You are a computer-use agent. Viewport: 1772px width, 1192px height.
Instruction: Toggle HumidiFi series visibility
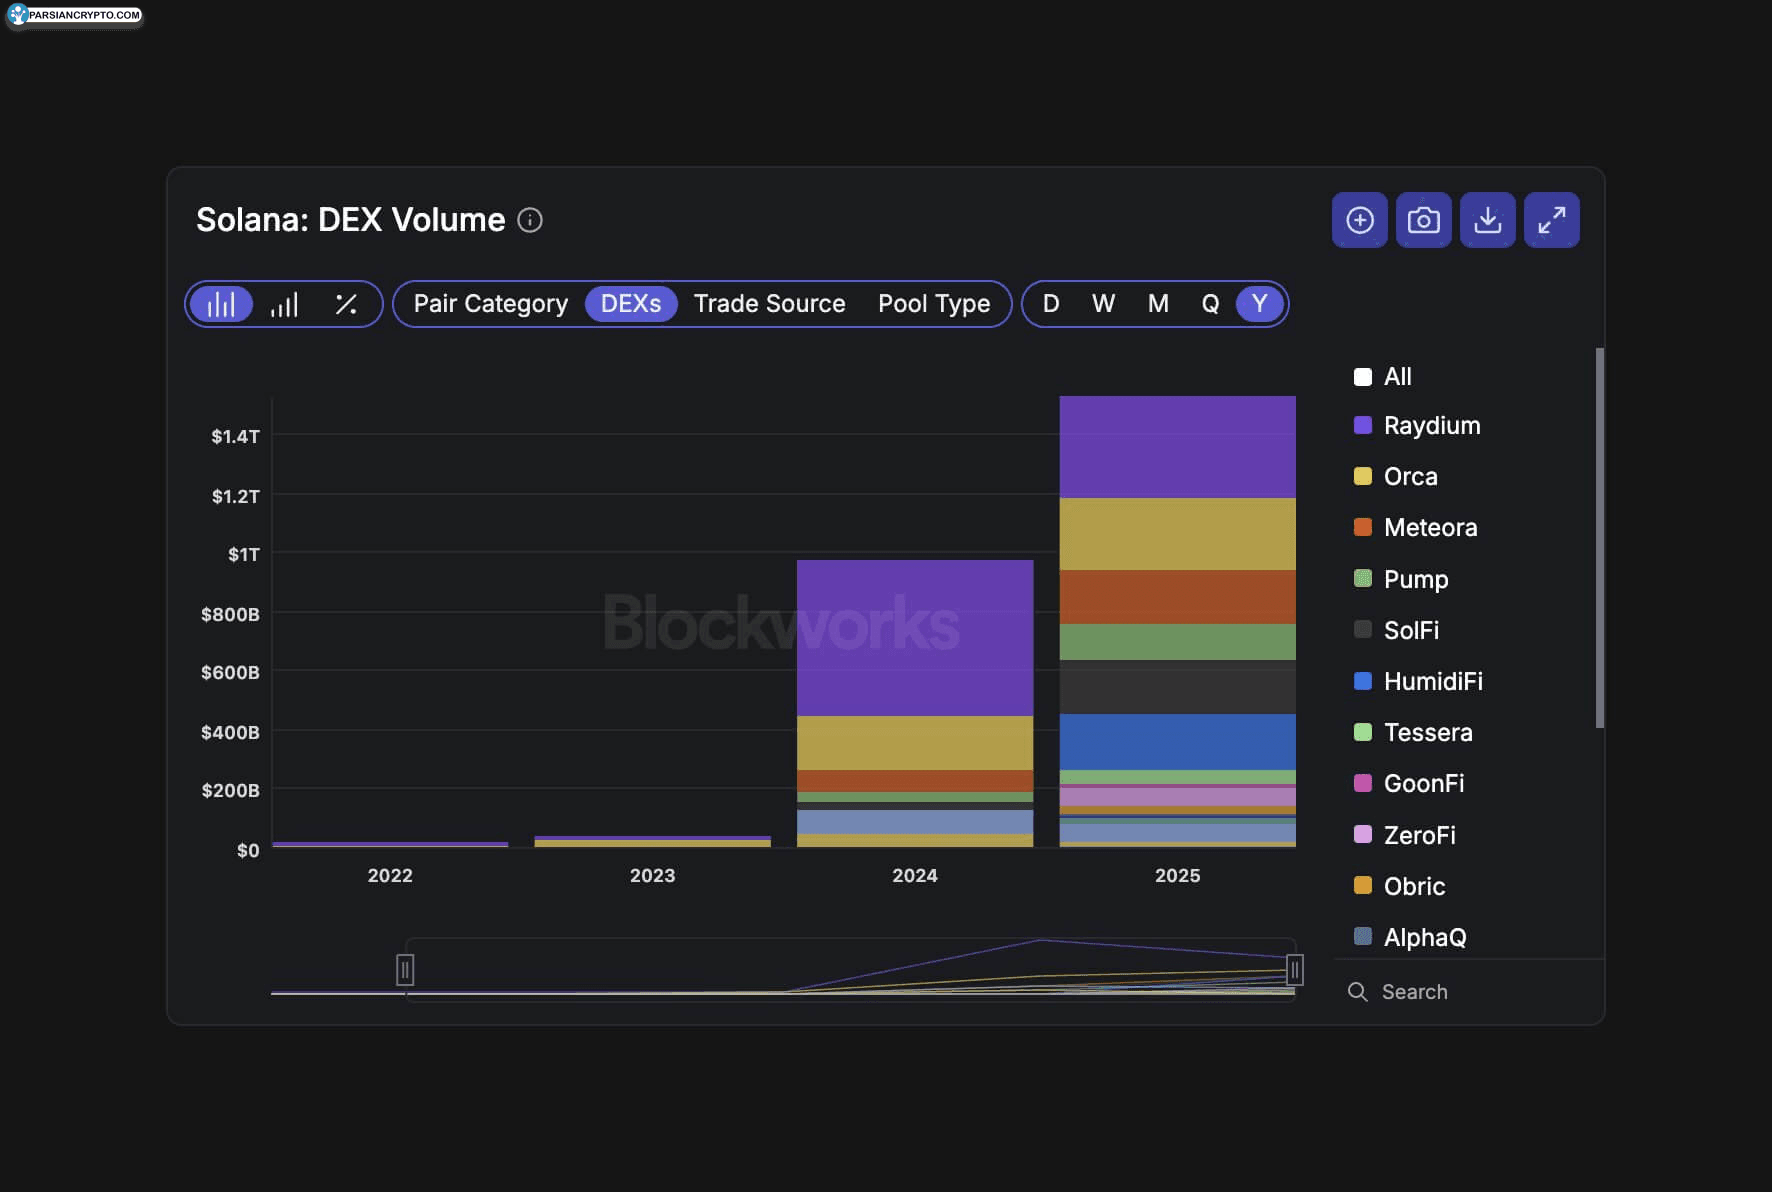(x=1418, y=681)
